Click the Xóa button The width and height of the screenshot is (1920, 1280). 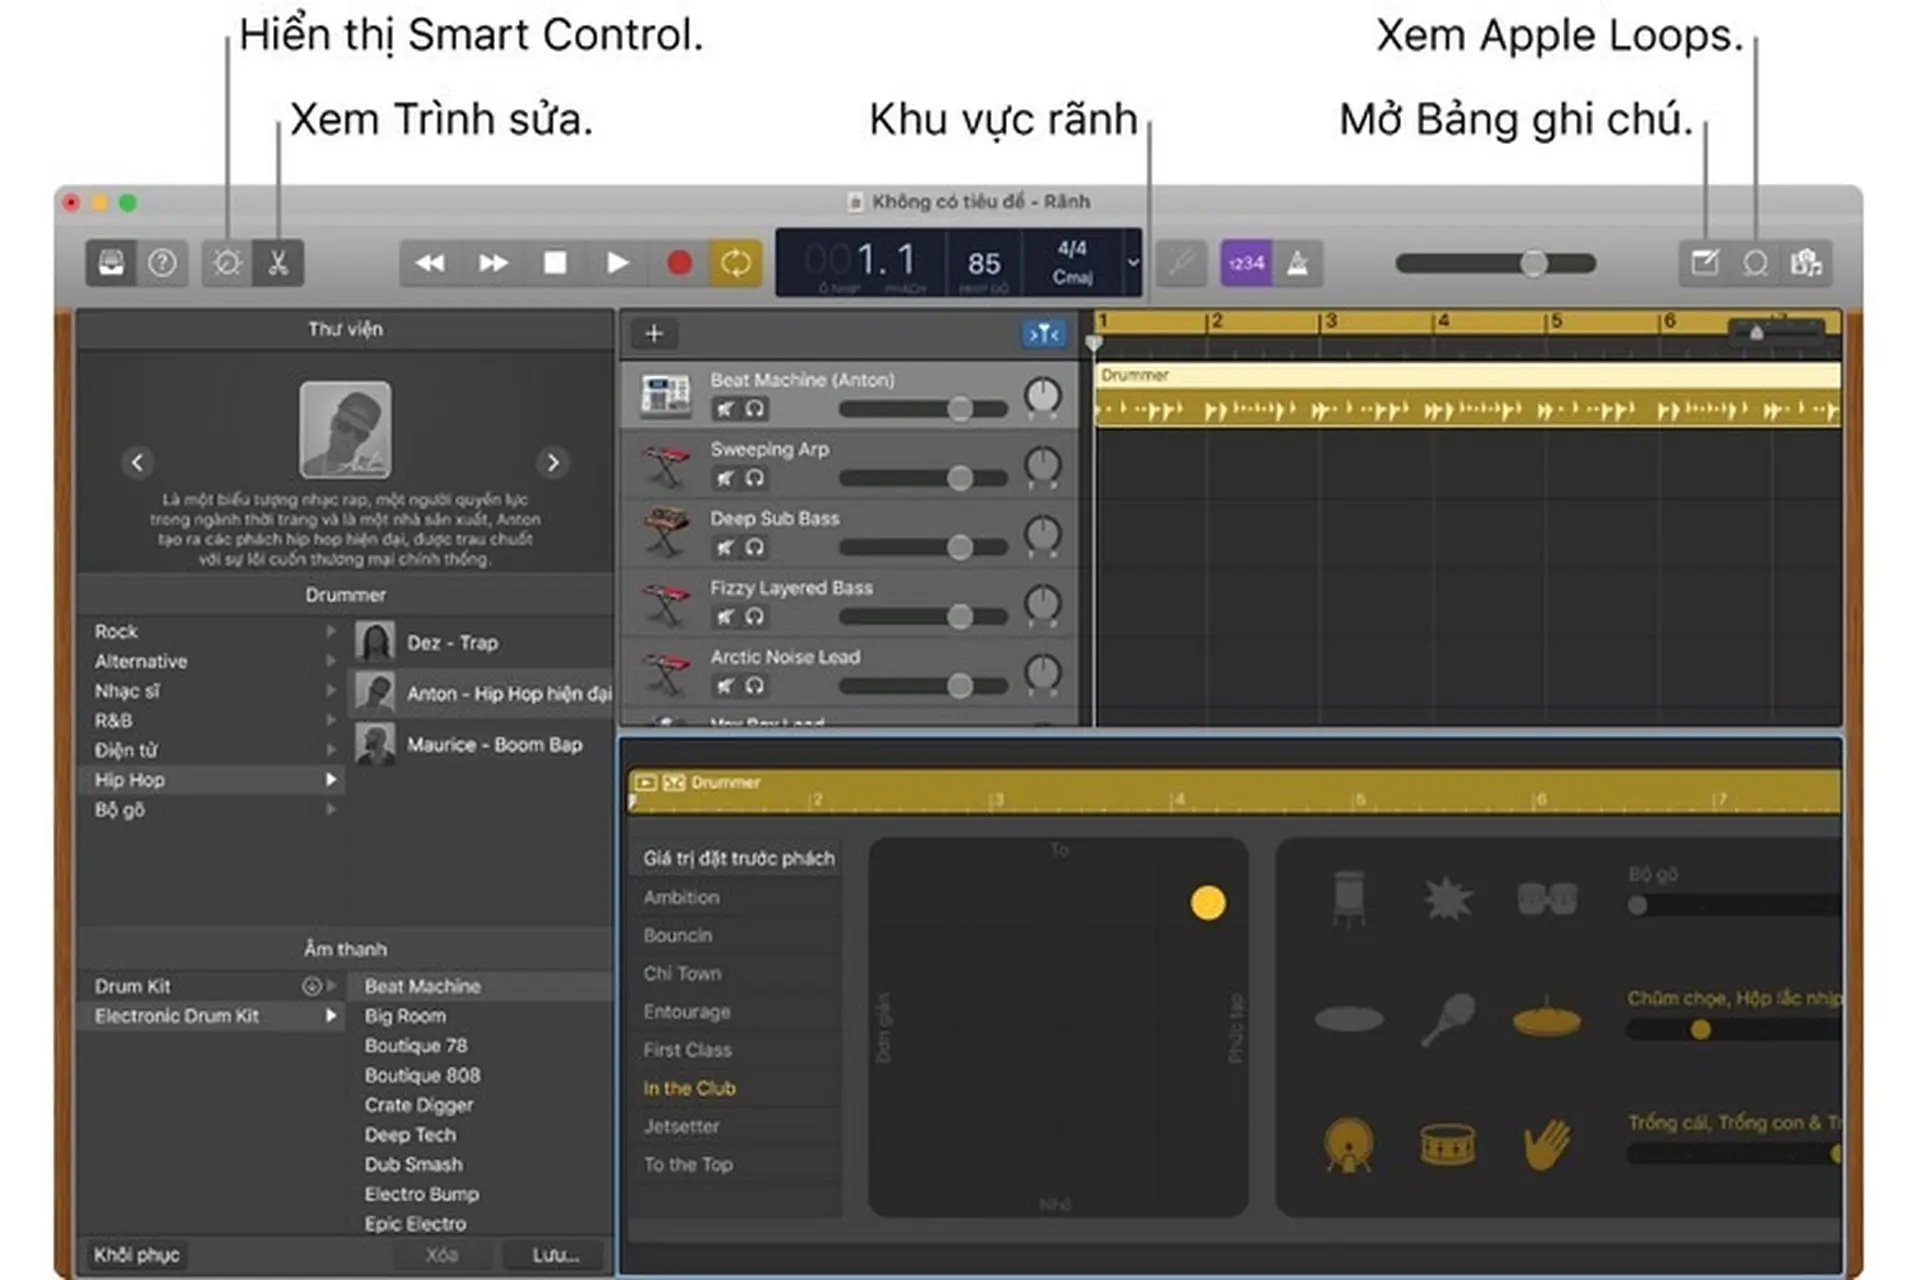442,1255
